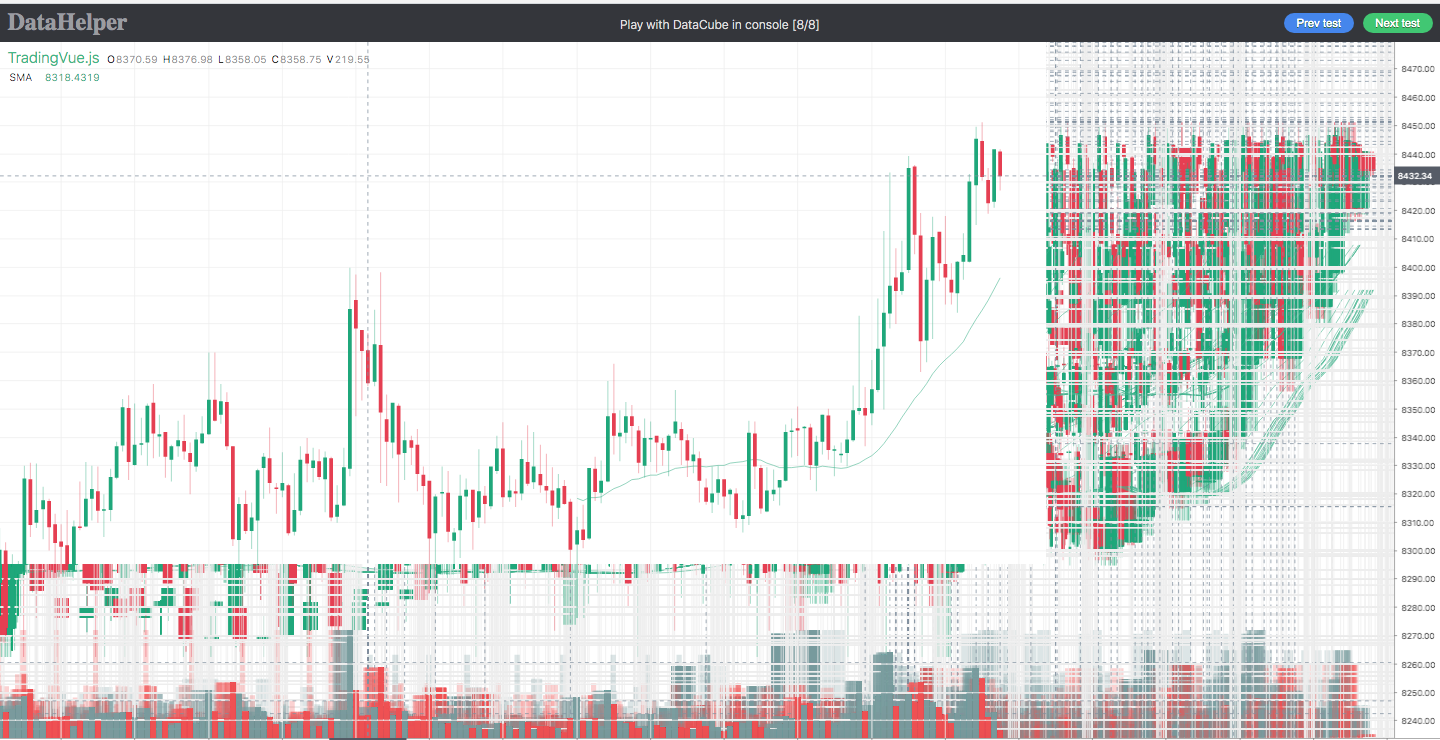Toggle the SMA indicator label
Viewport: 1440px width, 740px height.
tap(21, 77)
